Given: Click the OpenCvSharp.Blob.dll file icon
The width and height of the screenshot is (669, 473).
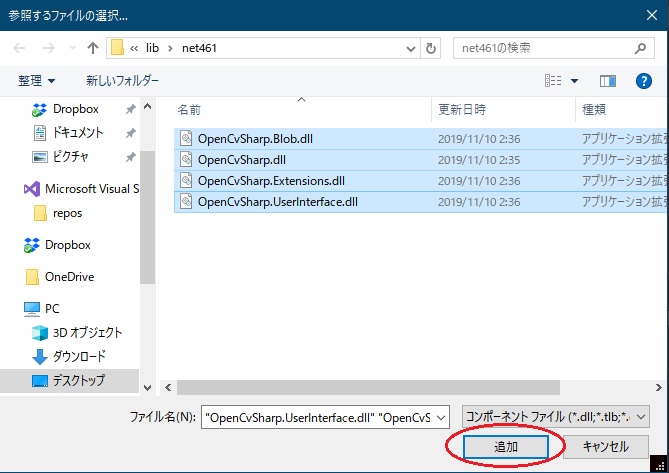Looking at the screenshot, I should 186,138.
